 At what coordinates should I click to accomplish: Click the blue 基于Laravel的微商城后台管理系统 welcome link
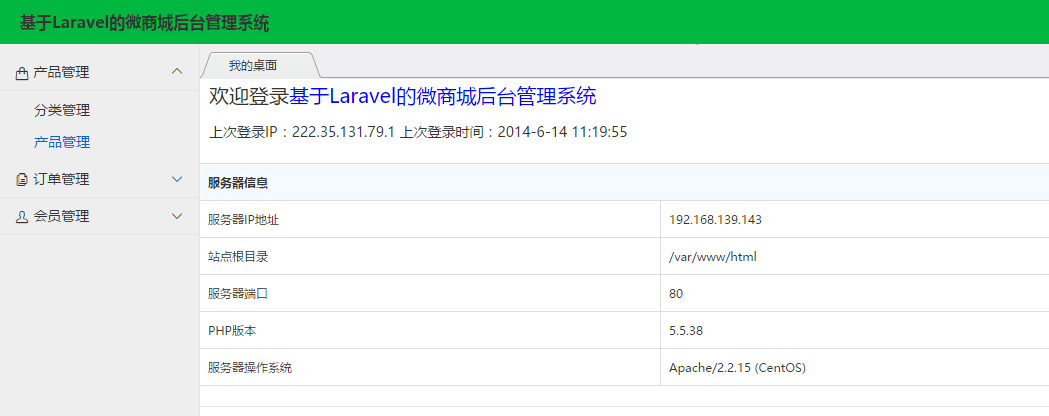442,96
